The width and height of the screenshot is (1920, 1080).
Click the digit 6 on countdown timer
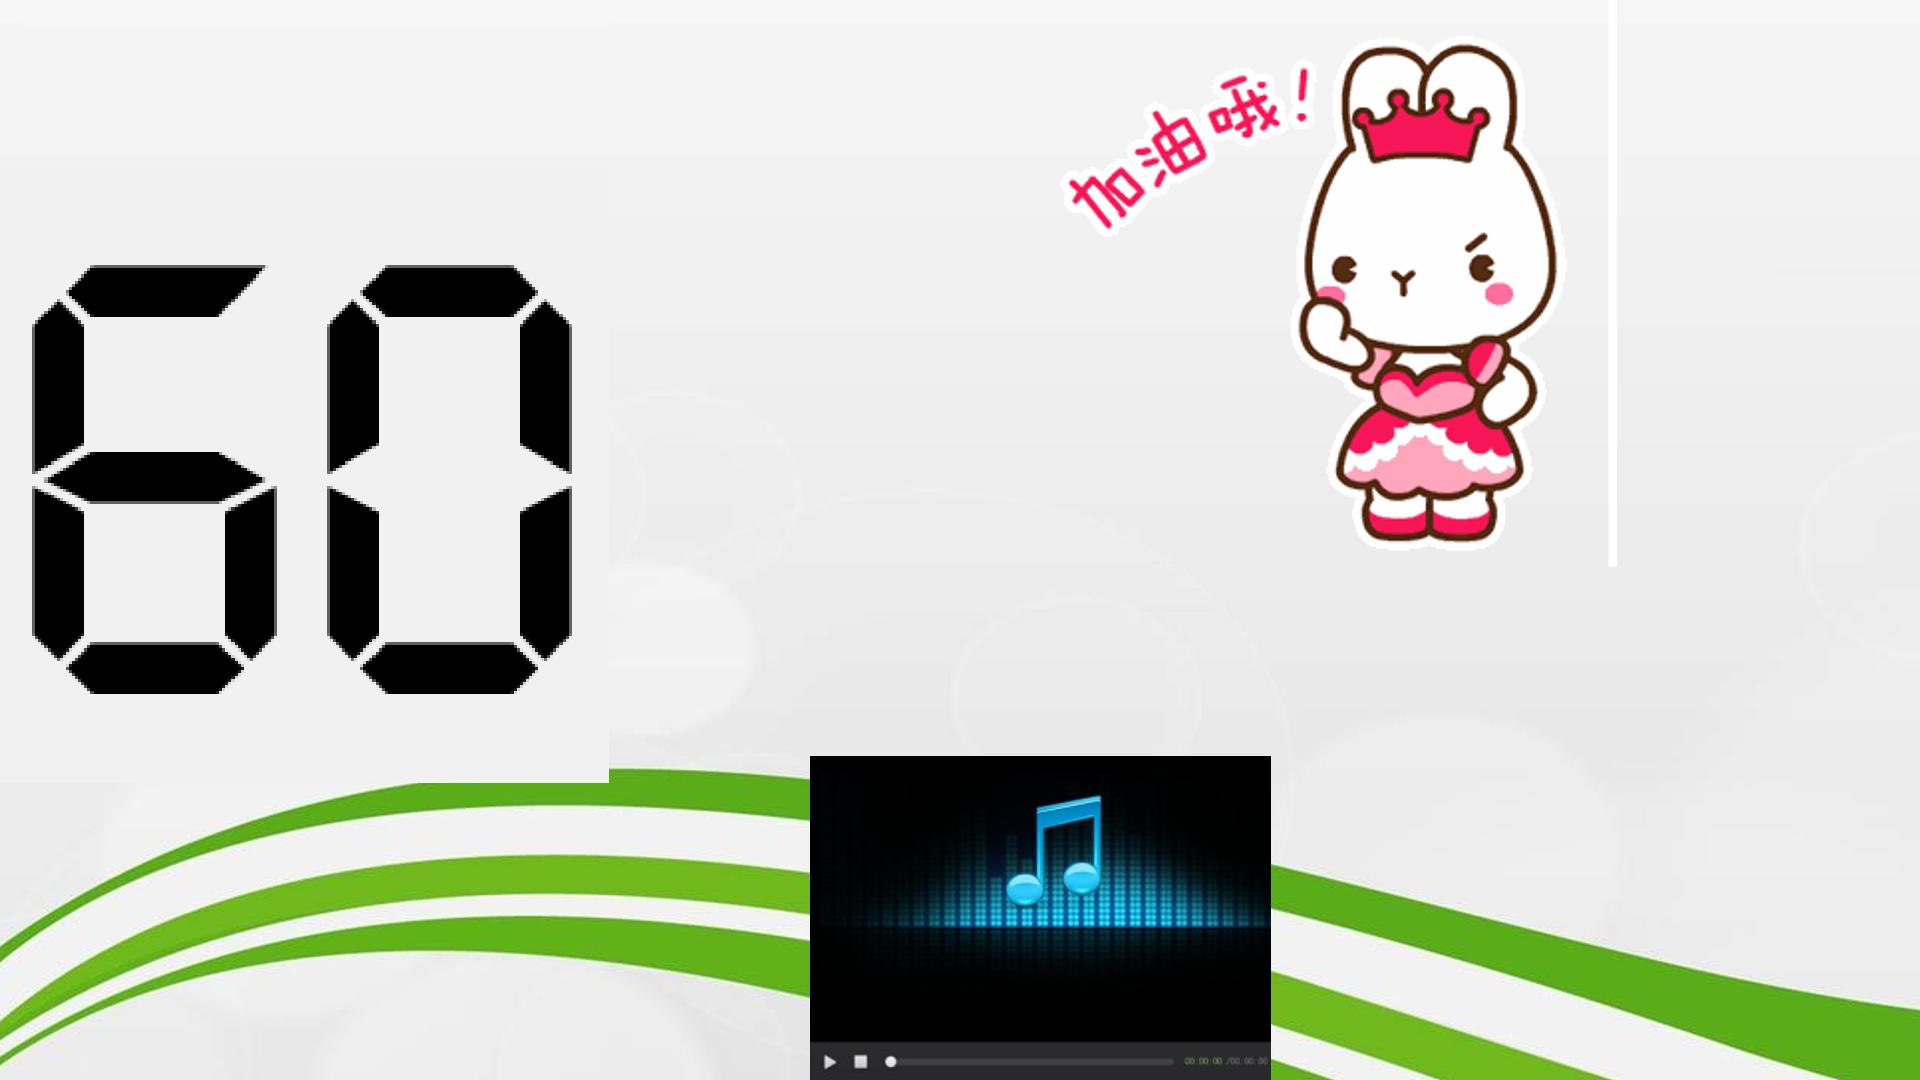tap(153, 479)
